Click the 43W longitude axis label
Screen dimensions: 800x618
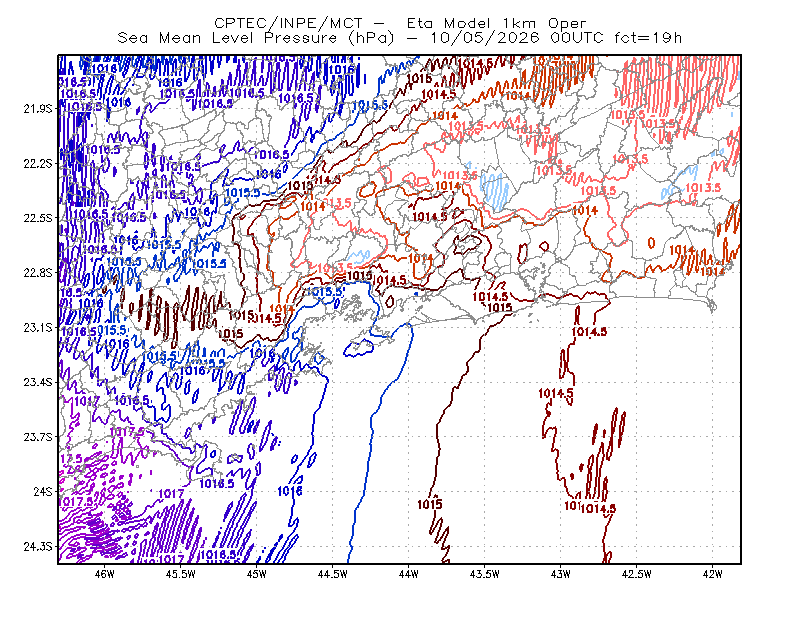(560, 574)
